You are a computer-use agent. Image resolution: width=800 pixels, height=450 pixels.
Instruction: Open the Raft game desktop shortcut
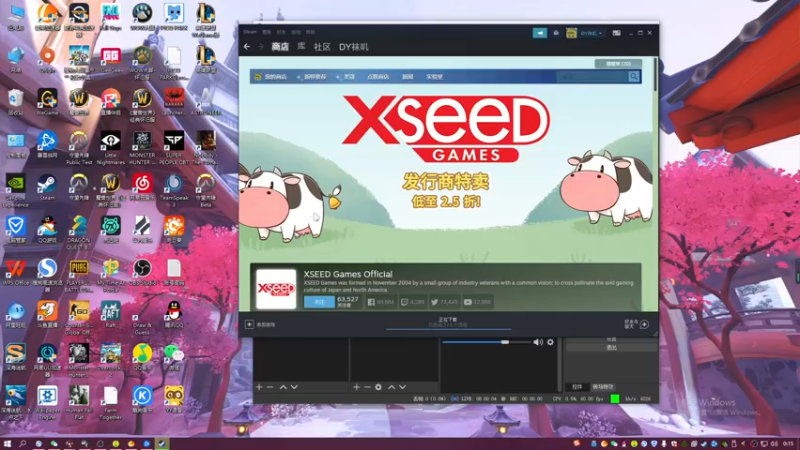coord(111,314)
